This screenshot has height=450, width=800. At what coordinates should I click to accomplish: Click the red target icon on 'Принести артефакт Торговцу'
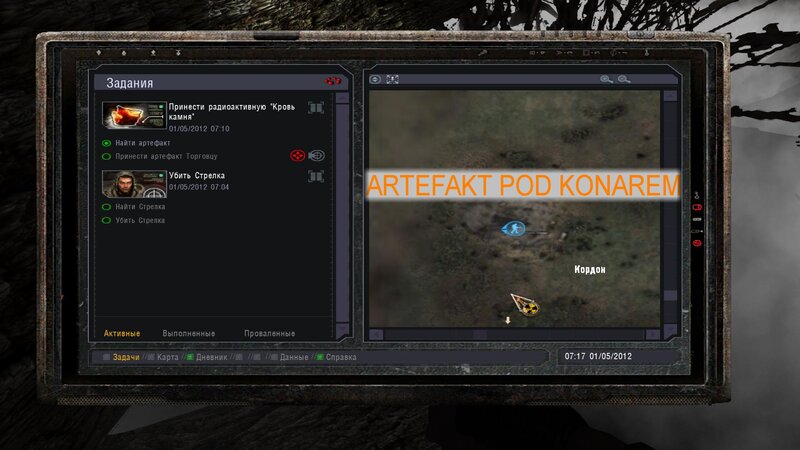296,156
